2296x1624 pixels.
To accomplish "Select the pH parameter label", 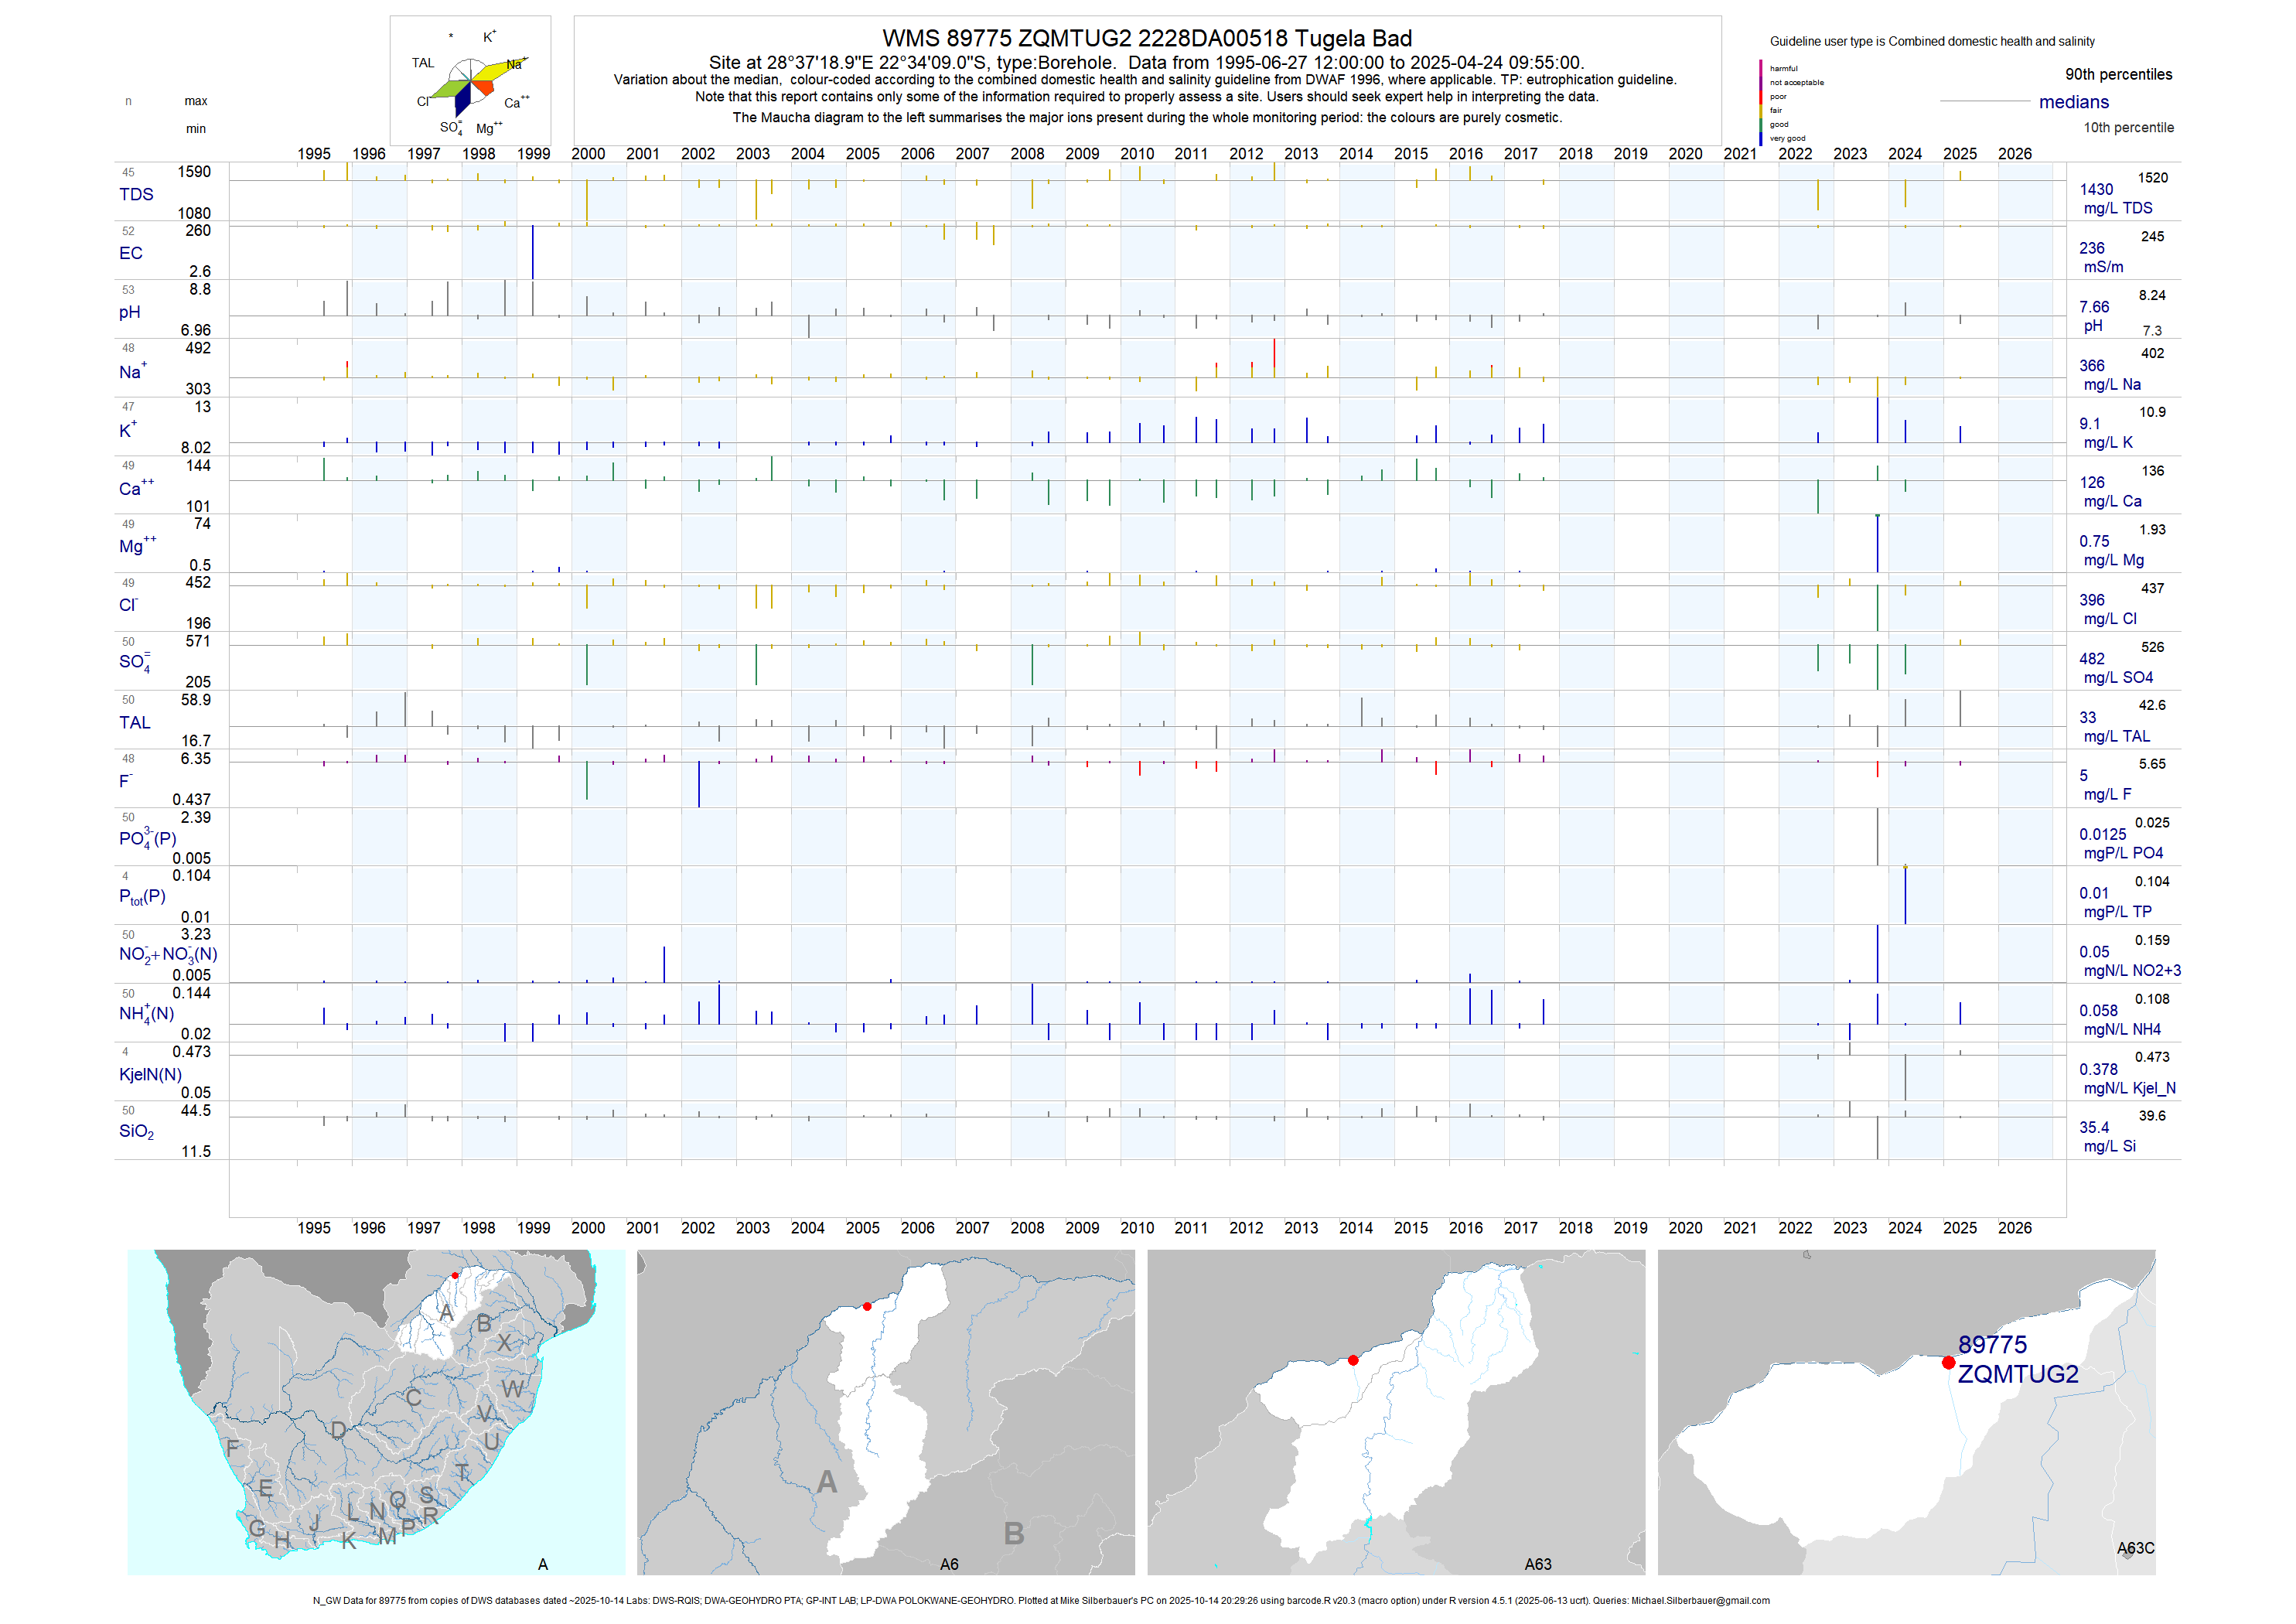I will point(129,312).
